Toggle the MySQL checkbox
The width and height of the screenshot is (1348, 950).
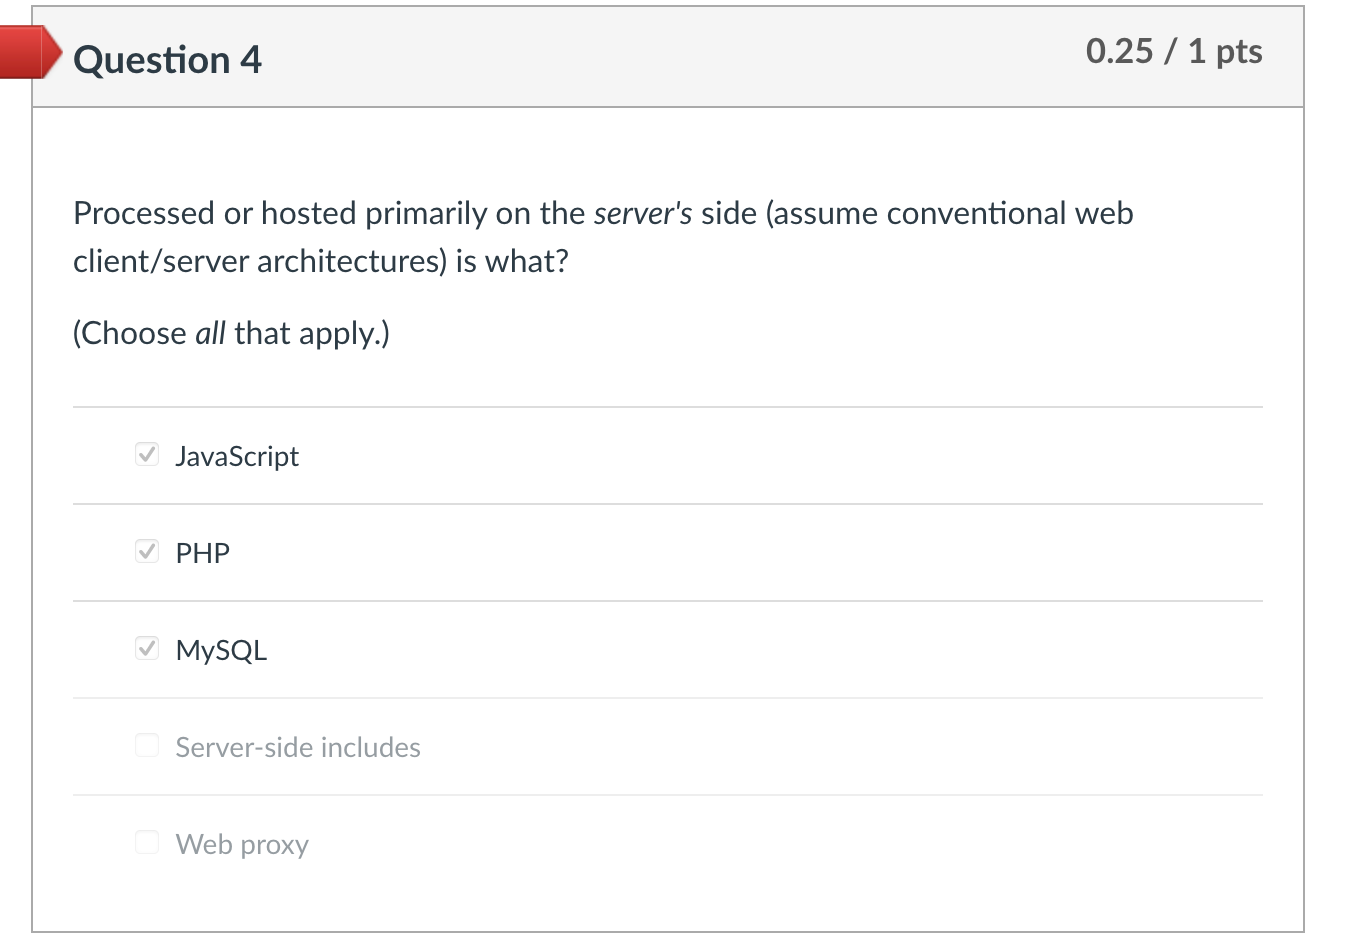146,648
